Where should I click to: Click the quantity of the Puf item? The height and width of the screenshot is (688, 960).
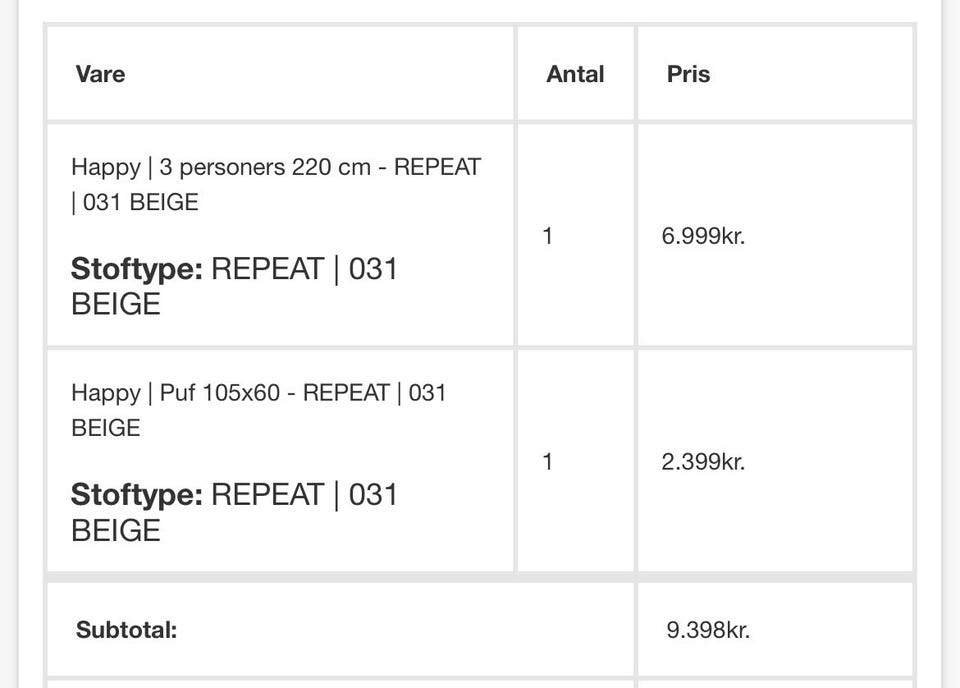pos(547,462)
